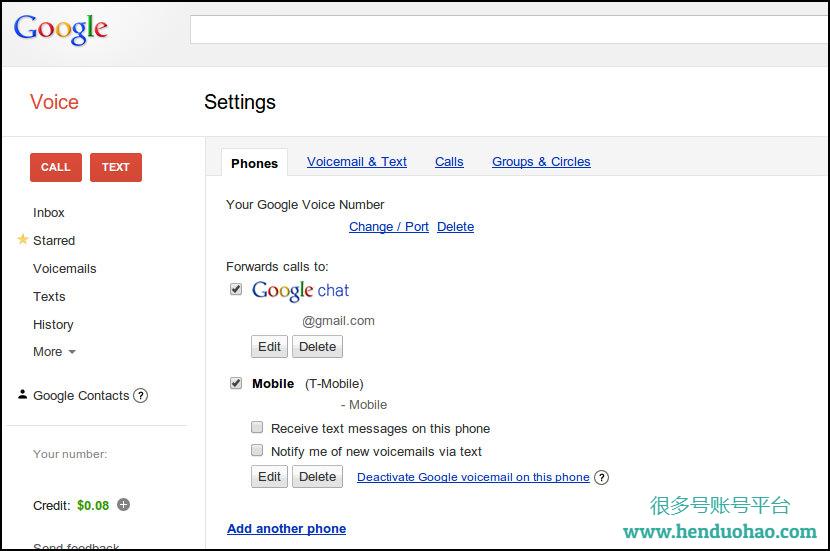
Task: Click the Change / Port link
Action: pos(389,227)
